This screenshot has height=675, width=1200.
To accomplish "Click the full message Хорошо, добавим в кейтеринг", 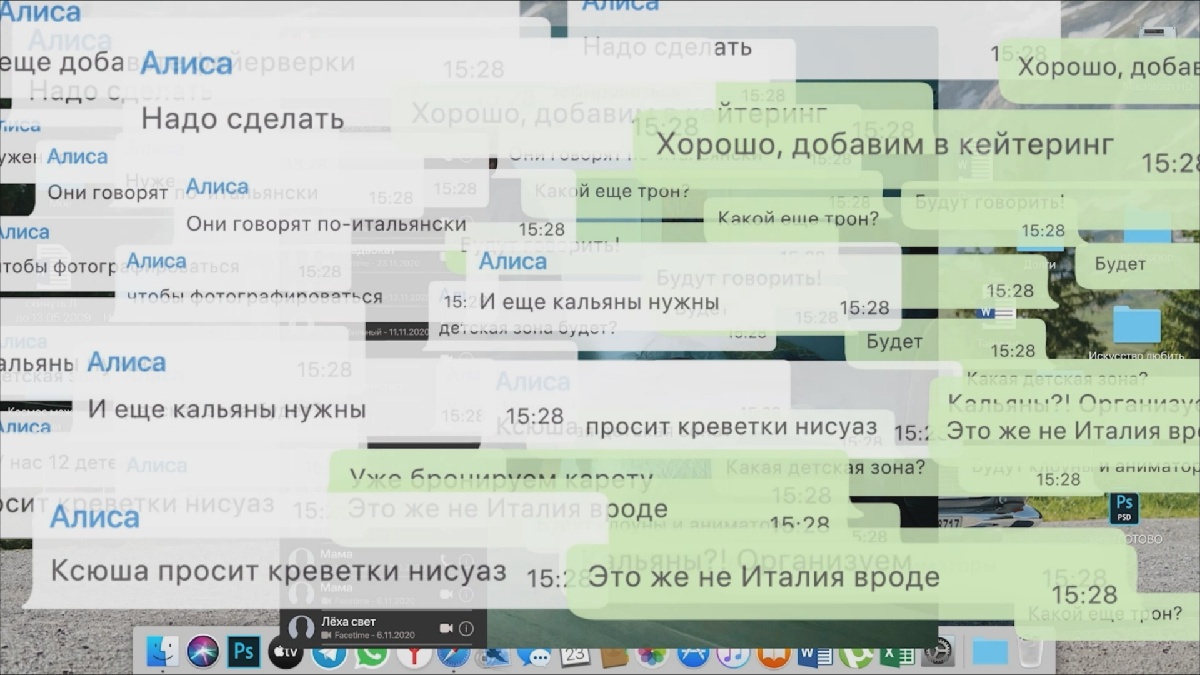I will (x=884, y=144).
